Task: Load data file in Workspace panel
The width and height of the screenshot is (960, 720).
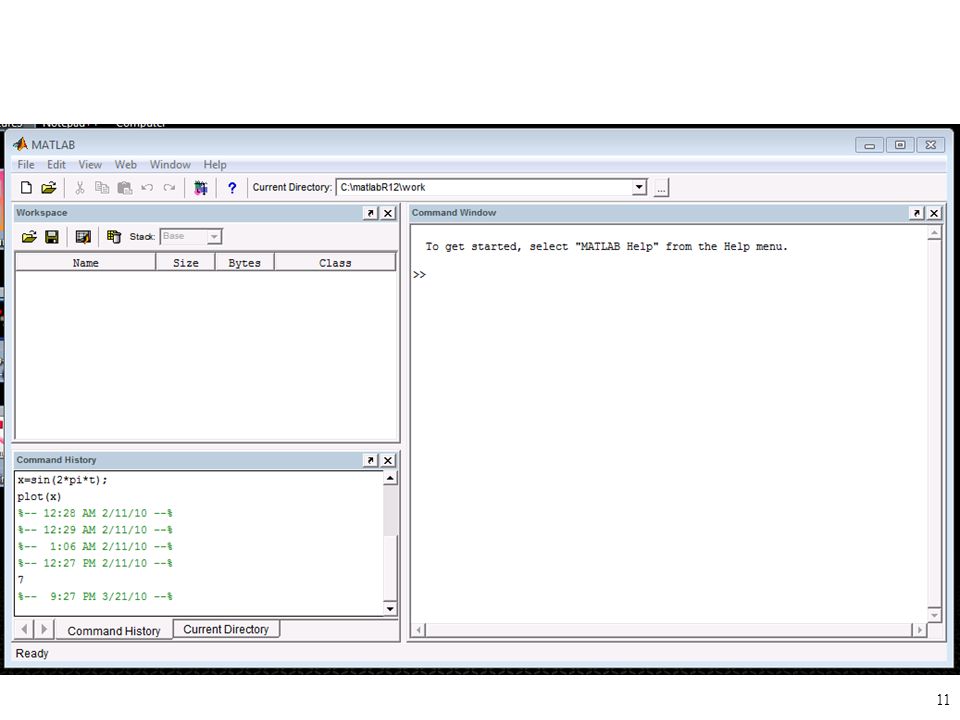Action: [x=29, y=237]
